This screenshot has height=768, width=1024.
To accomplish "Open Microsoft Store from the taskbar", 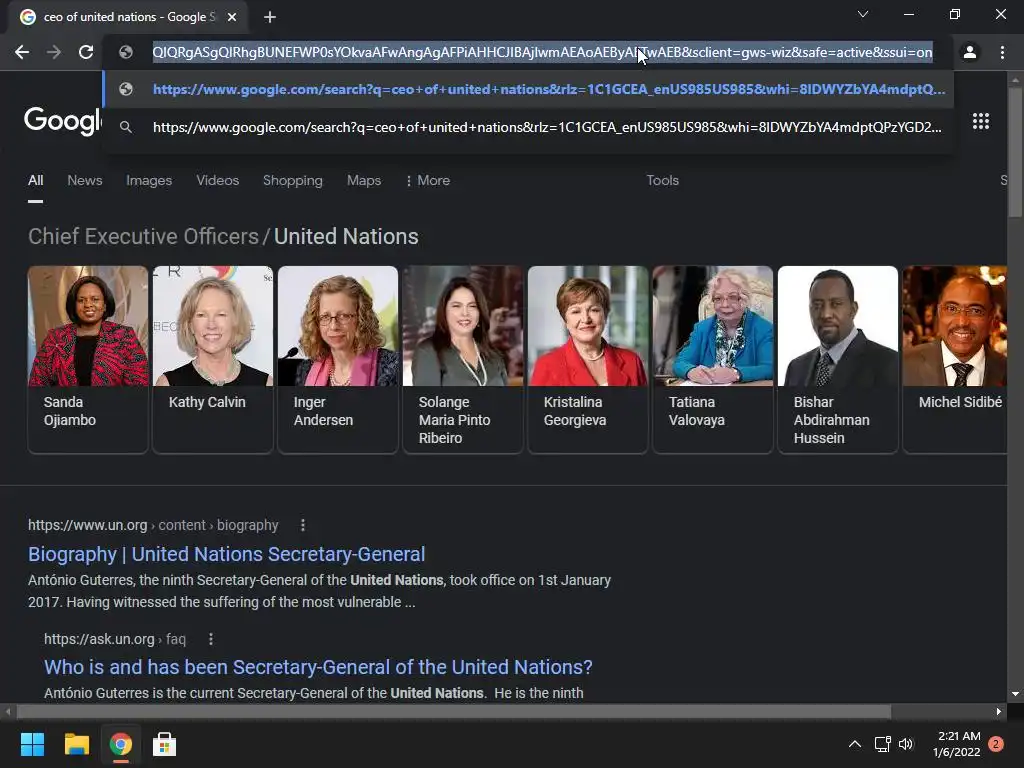I will pyautogui.click(x=165, y=744).
